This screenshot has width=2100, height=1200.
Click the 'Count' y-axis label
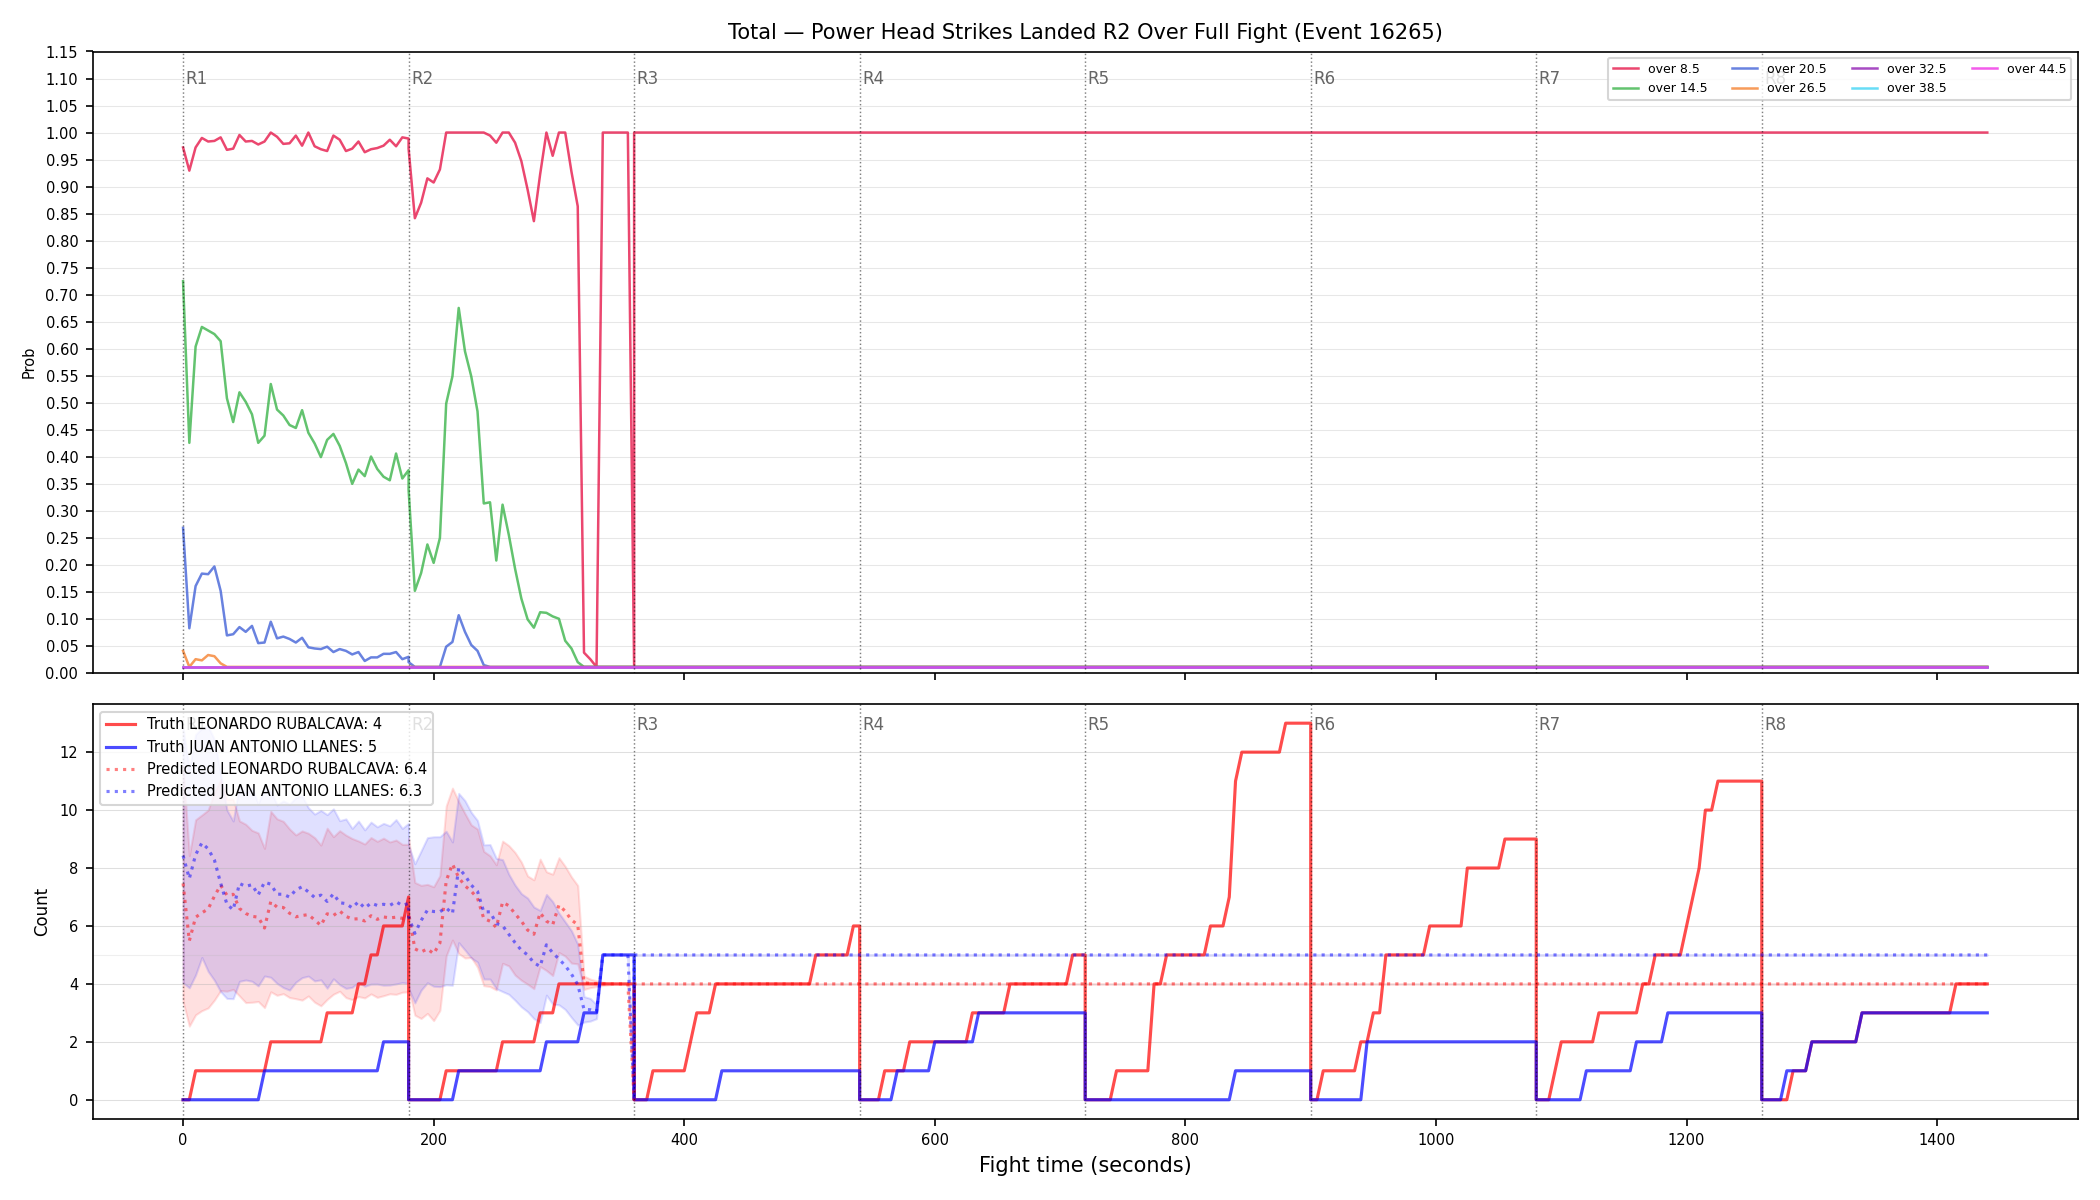point(41,912)
